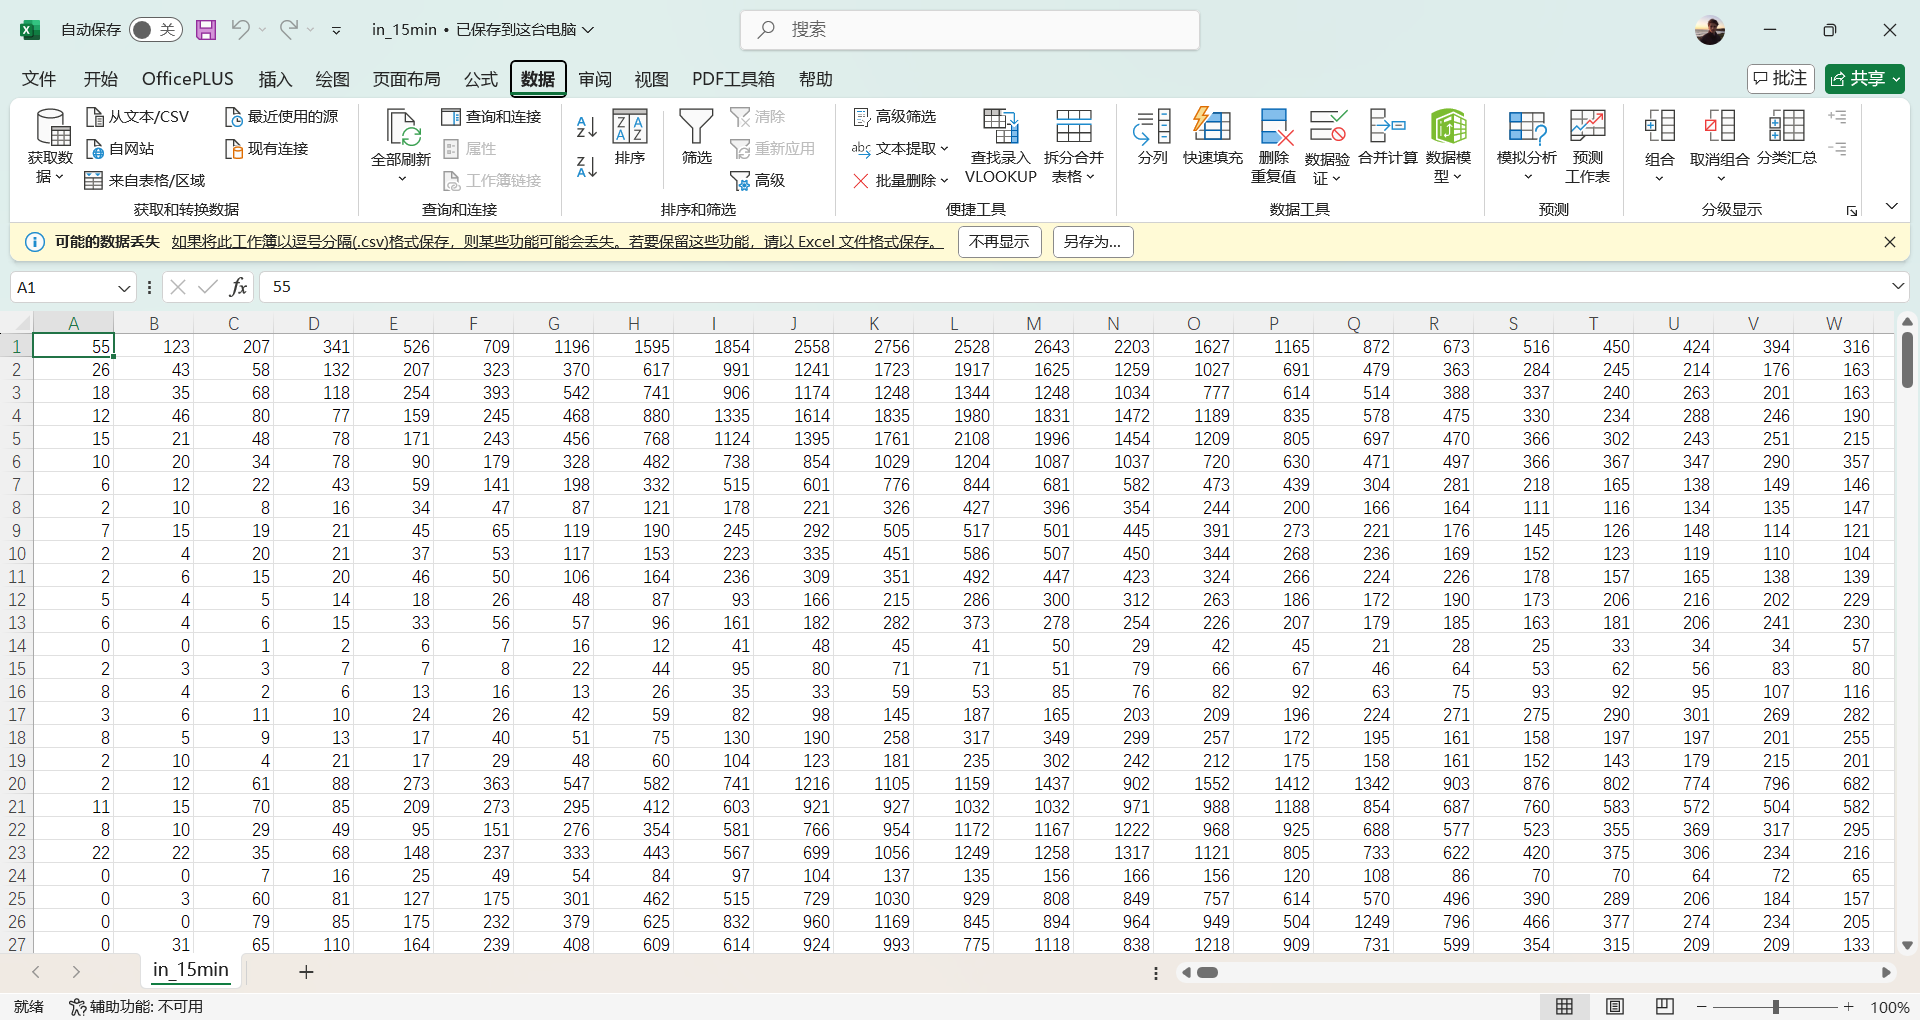This screenshot has width=1920, height=1020.
Task: Switch to the Formulas (公式) tab
Action: pyautogui.click(x=480, y=79)
